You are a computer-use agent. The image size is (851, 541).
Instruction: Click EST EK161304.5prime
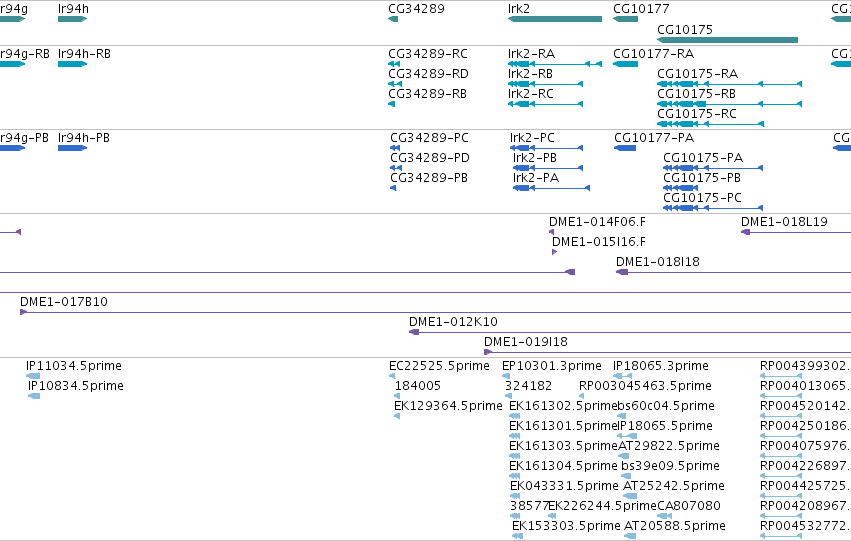[x=563, y=467]
